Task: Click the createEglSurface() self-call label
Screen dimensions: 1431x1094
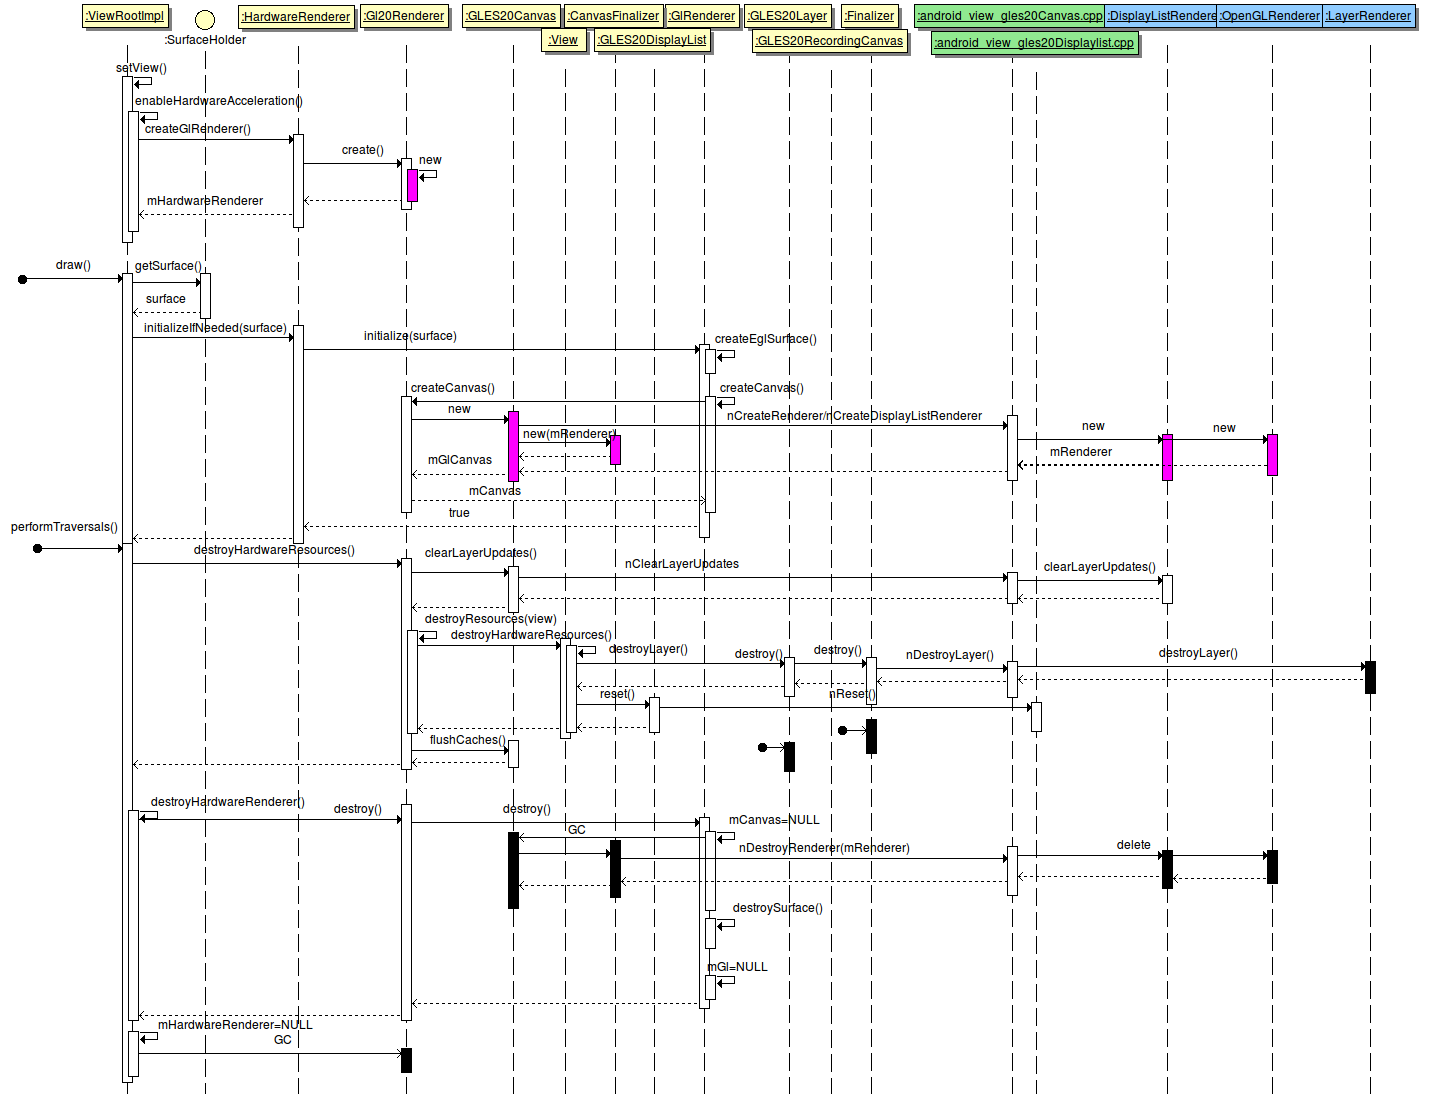Action: pyautogui.click(x=765, y=339)
